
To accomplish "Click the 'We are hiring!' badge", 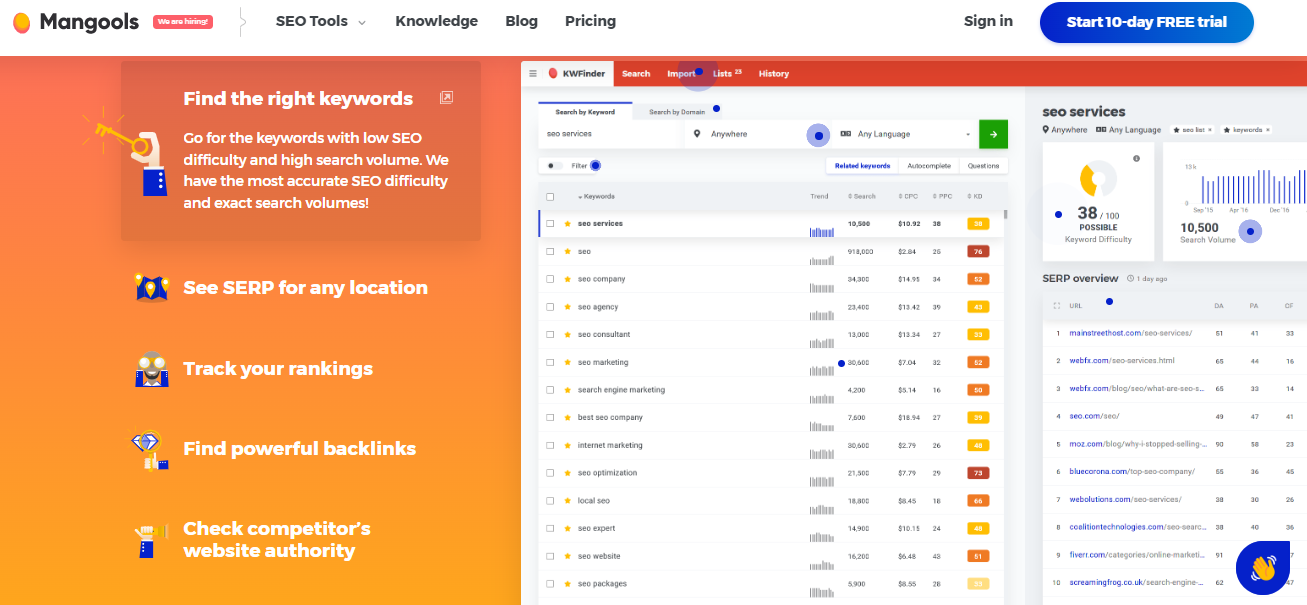I will [x=182, y=21].
